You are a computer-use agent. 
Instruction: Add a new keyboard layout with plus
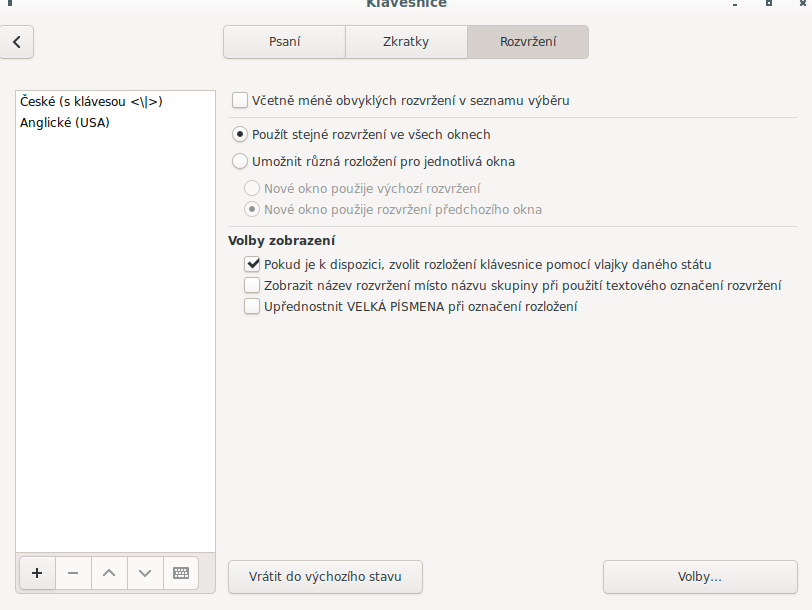[x=37, y=573]
